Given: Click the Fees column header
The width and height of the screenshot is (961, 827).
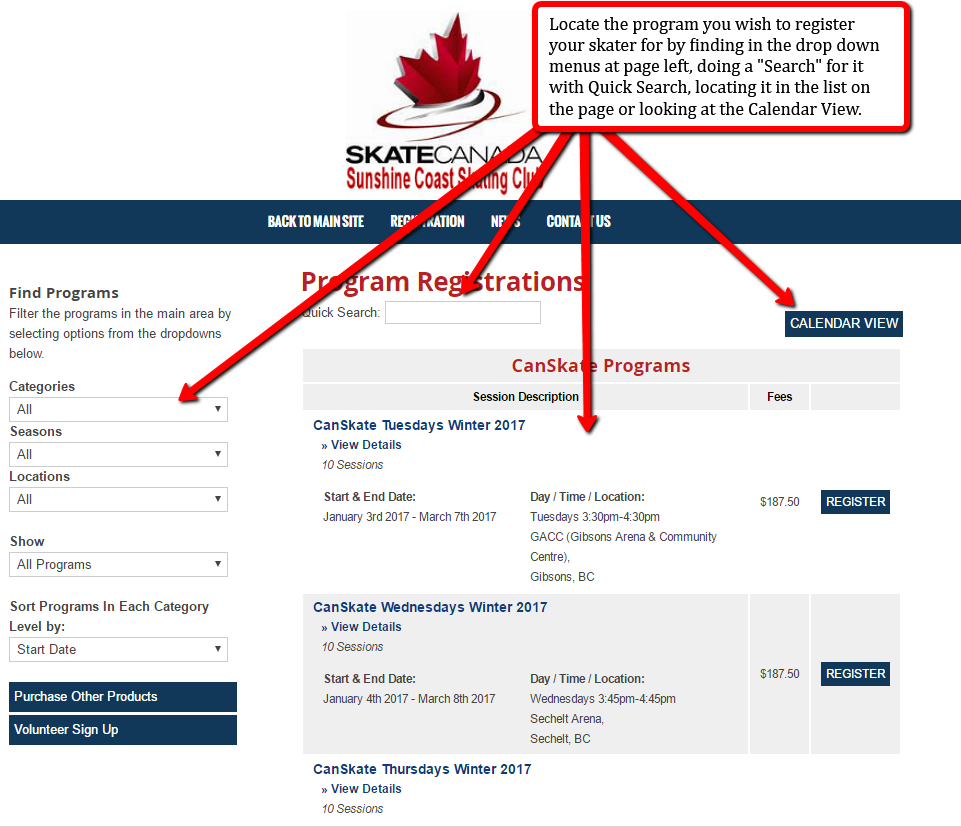Looking at the screenshot, I should click(x=780, y=397).
